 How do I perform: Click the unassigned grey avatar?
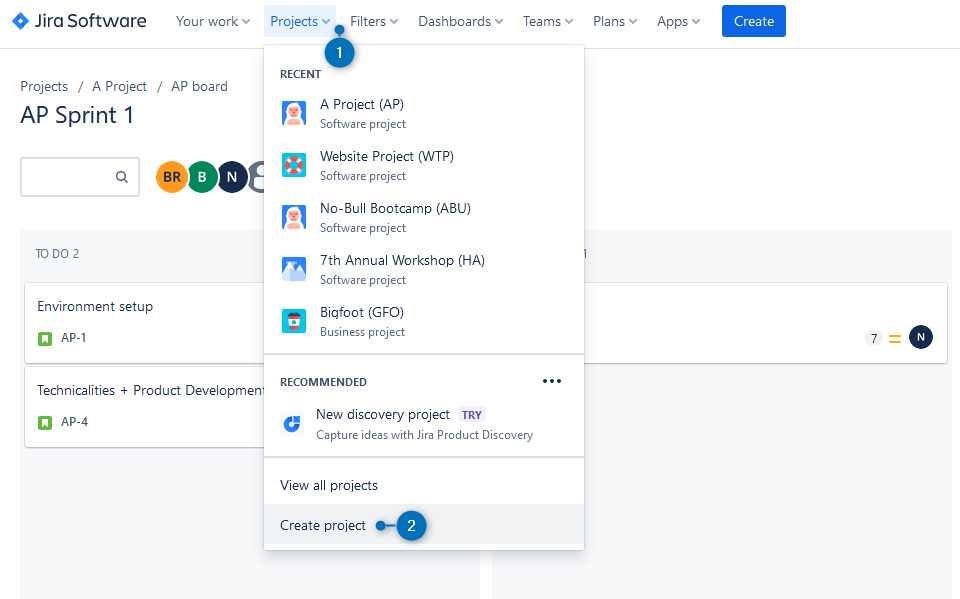coord(256,177)
